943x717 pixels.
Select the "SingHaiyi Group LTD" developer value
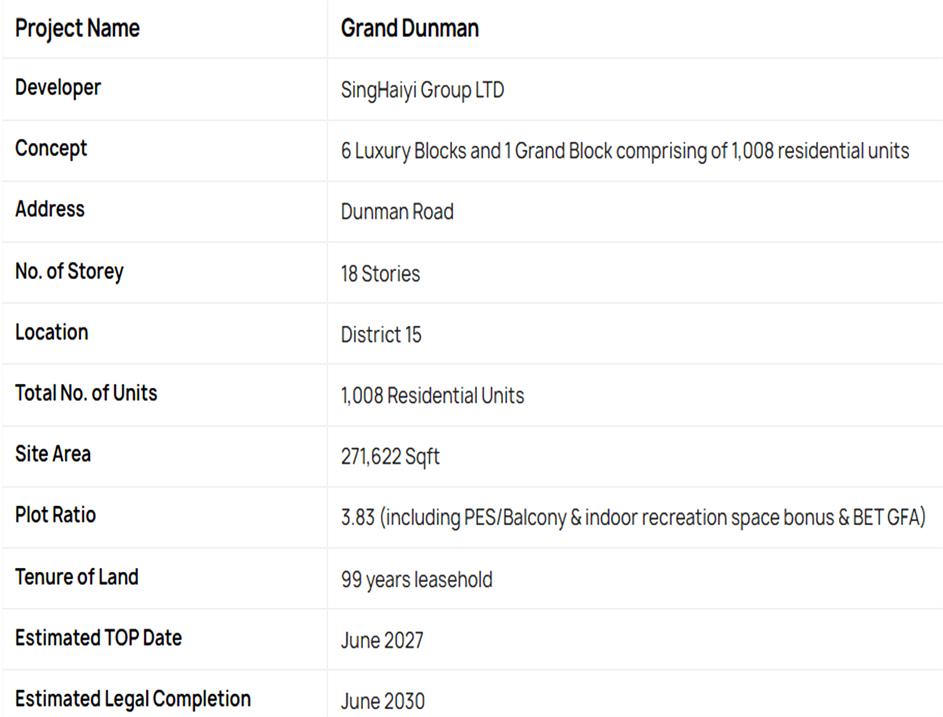tap(422, 90)
